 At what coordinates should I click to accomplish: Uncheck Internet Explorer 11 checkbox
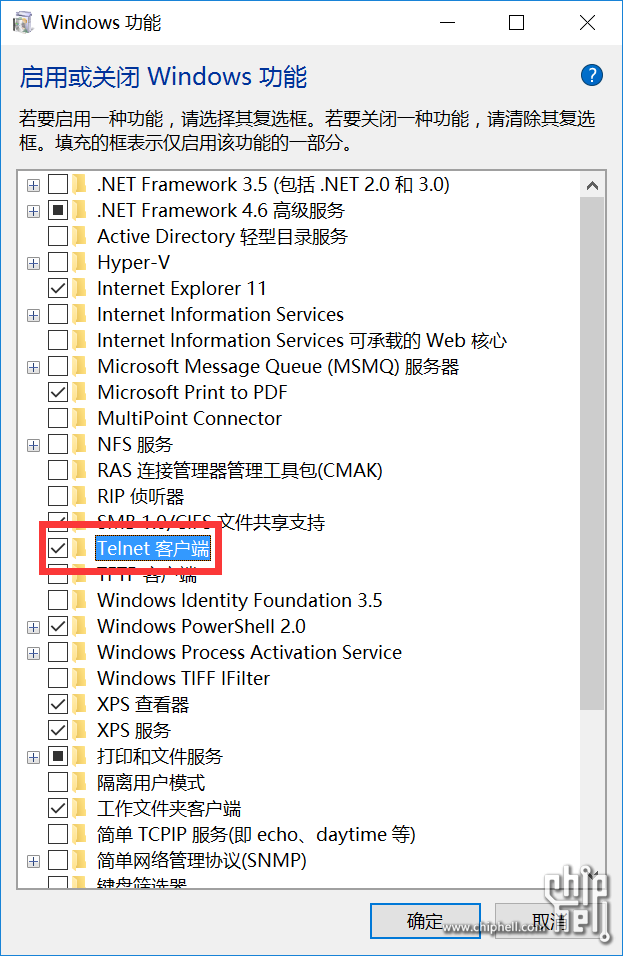pyautogui.click(x=58, y=288)
